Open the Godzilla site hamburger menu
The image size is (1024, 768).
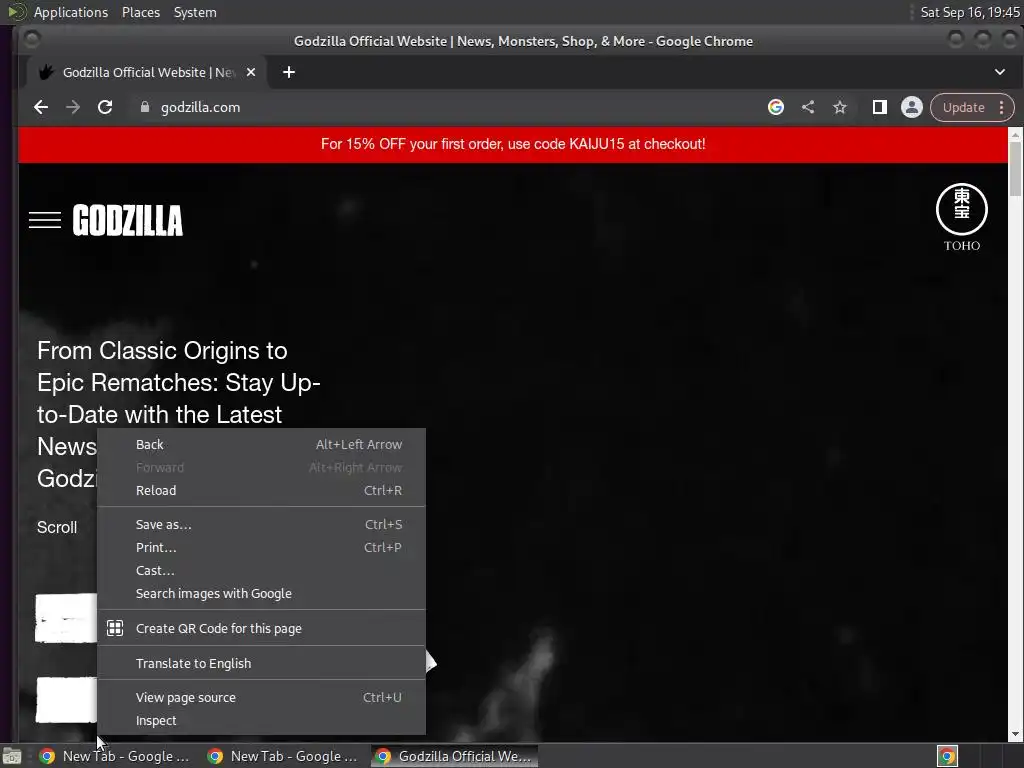tap(45, 220)
